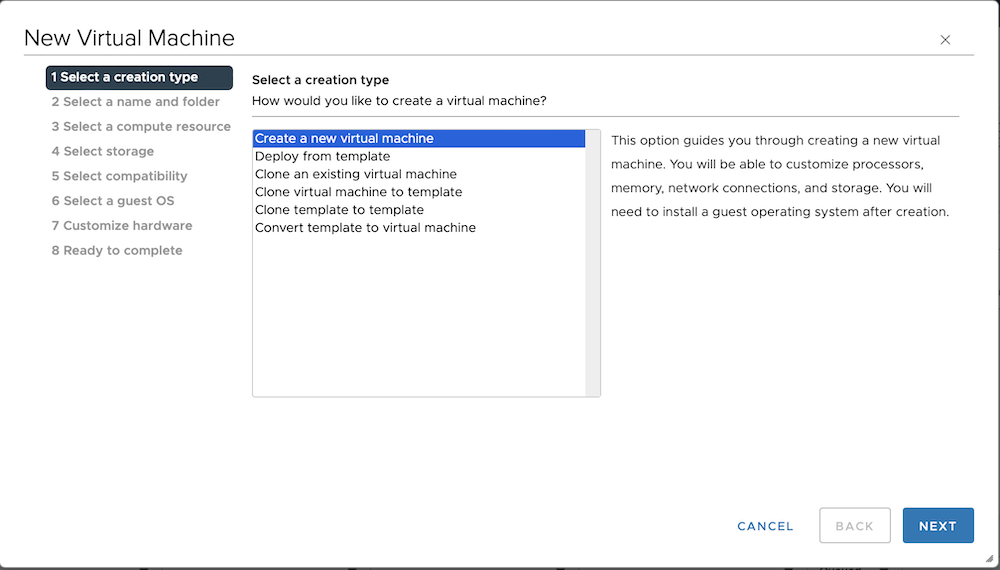Click the dialog resize handle corner

[990, 559]
